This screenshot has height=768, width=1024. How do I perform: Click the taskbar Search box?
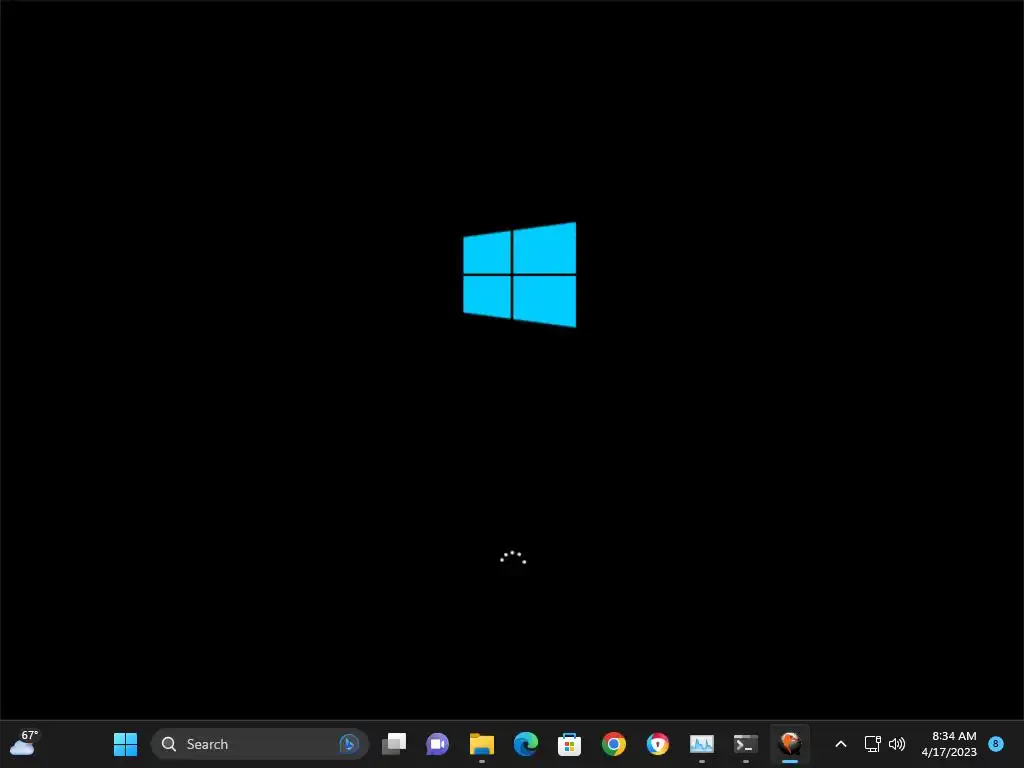coord(259,744)
